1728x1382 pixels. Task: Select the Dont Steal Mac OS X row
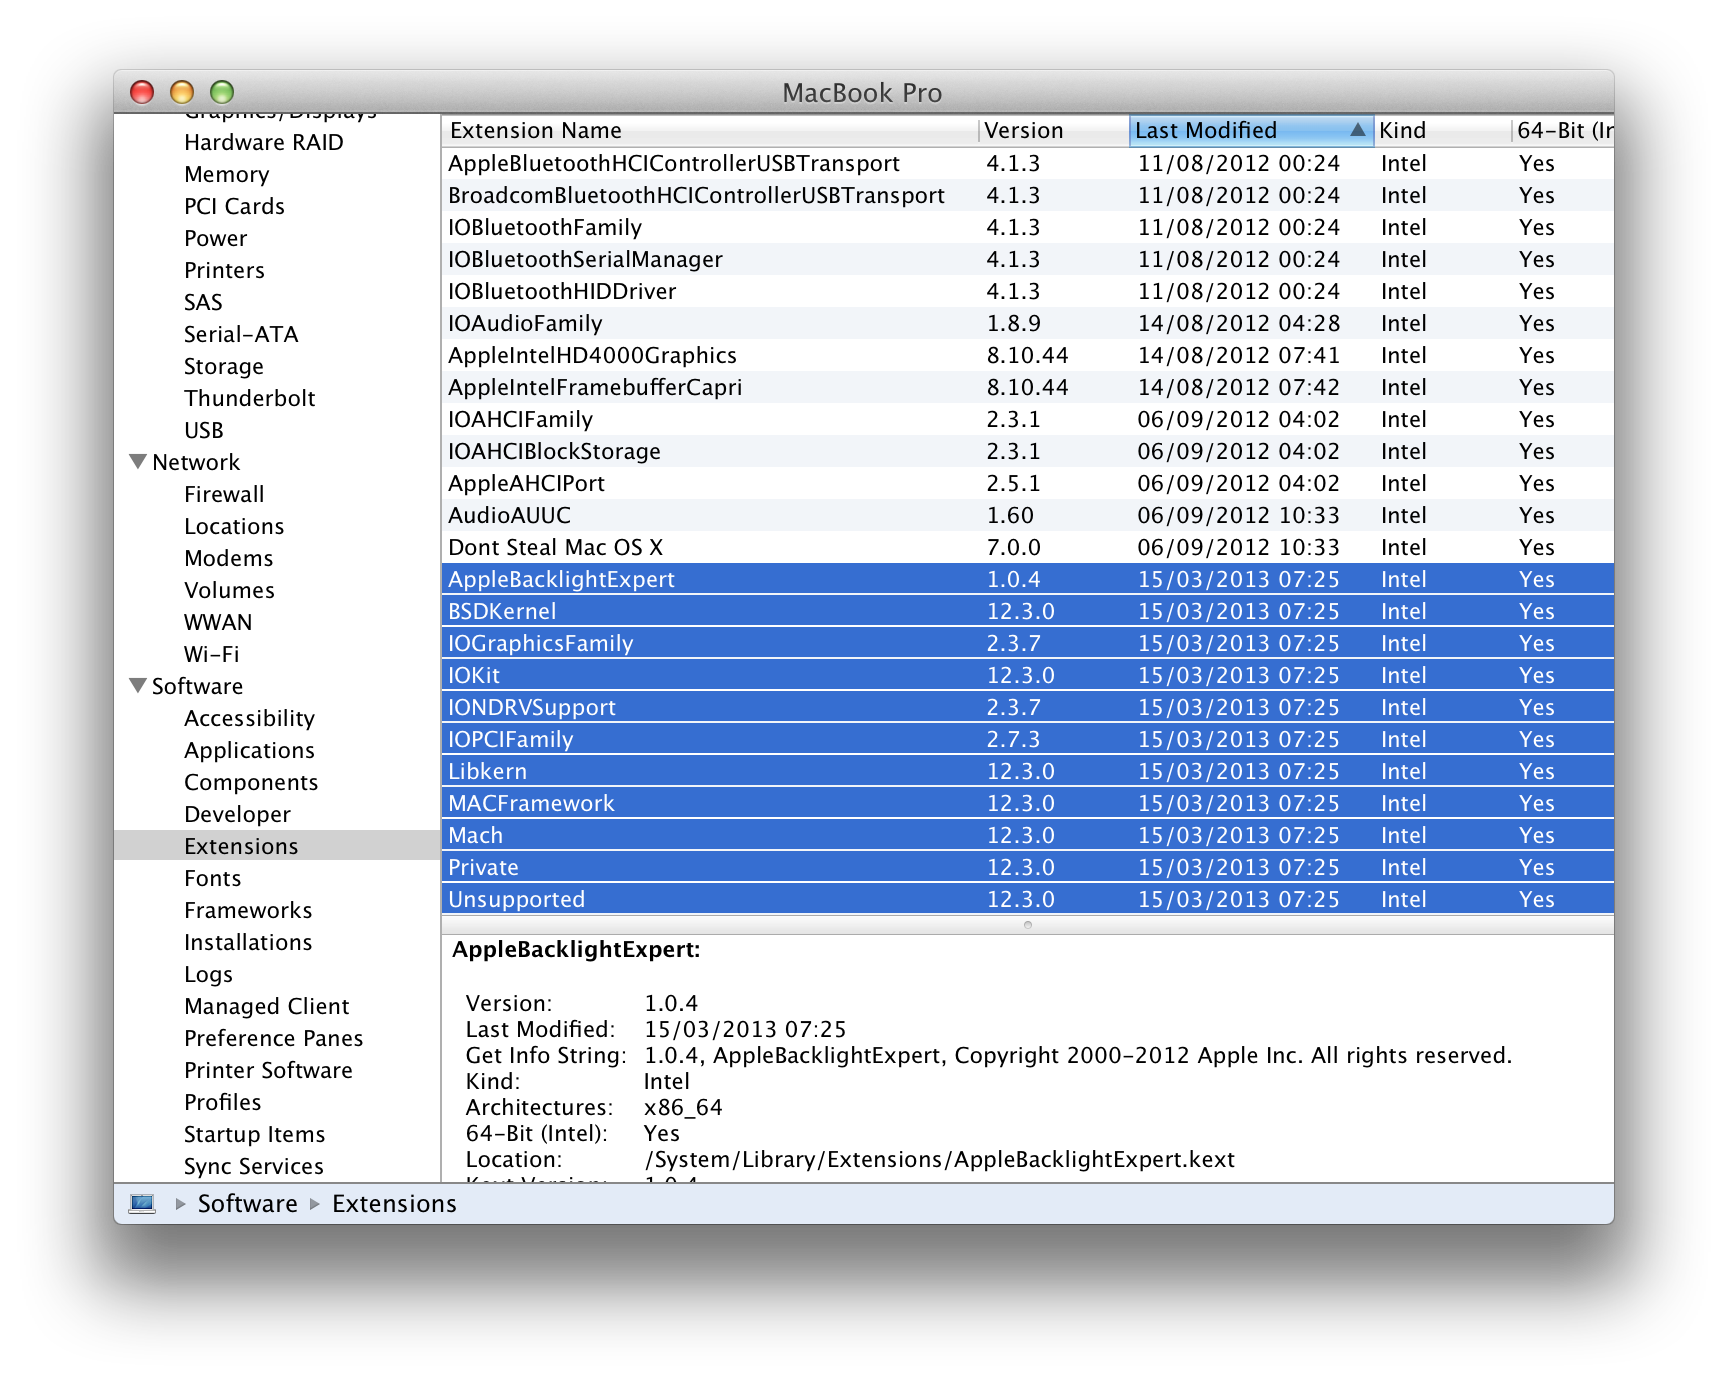(x=1027, y=547)
